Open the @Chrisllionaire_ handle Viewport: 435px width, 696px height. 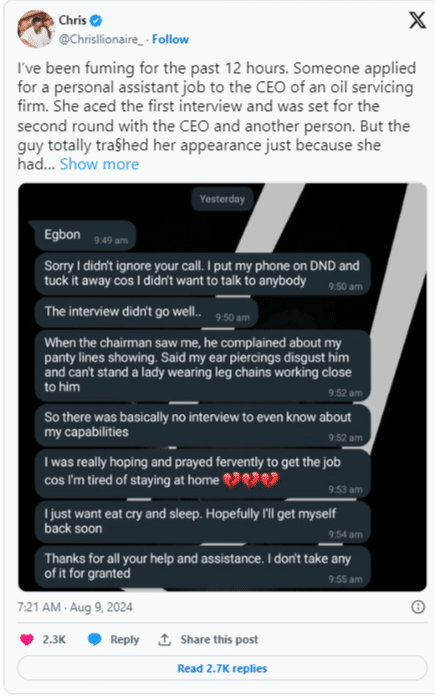pos(101,40)
